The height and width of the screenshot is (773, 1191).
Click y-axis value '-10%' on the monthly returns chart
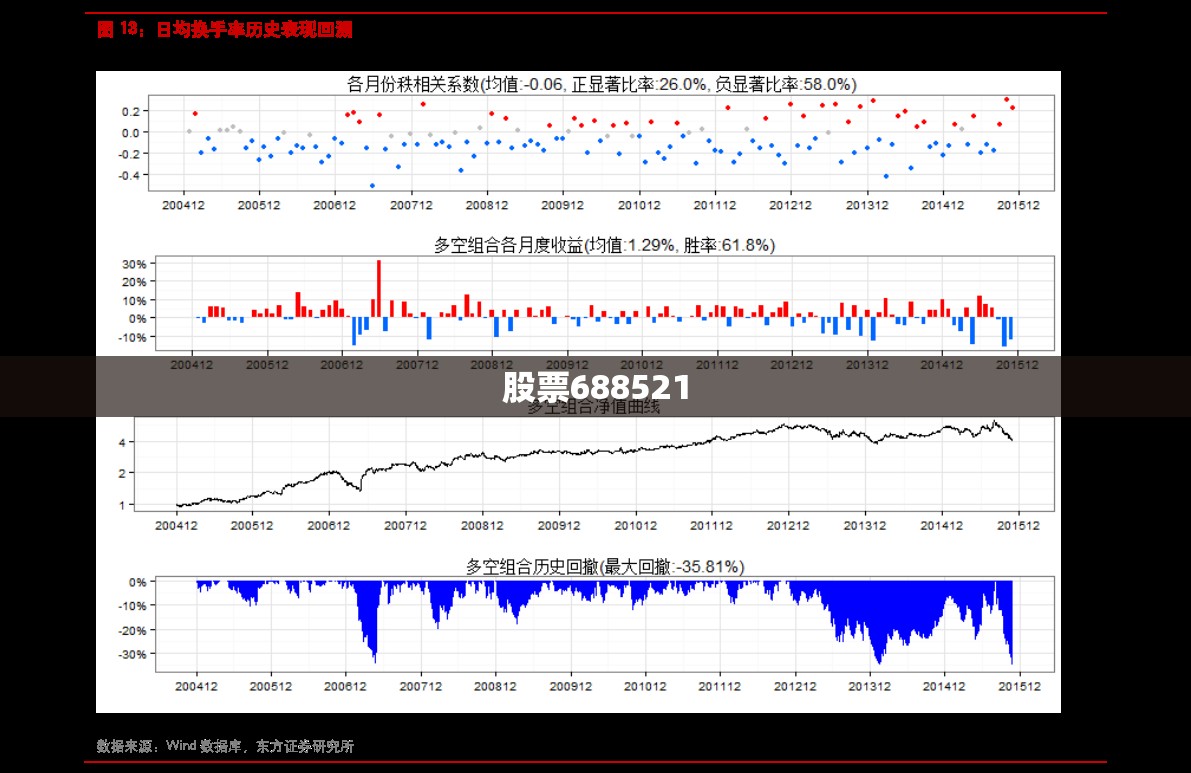click(x=132, y=337)
